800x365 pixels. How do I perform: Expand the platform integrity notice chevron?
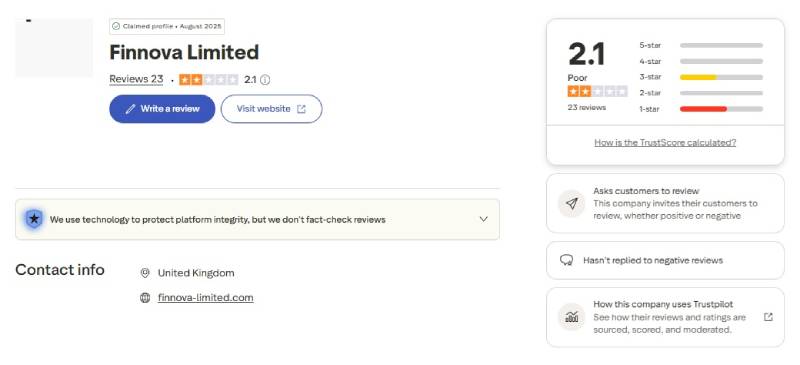pyautogui.click(x=484, y=219)
